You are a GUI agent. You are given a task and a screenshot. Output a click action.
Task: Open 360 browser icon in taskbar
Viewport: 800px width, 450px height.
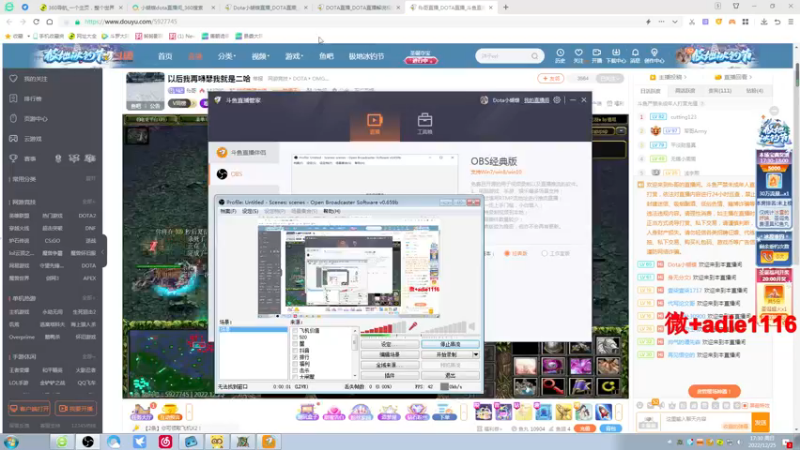tap(62, 441)
